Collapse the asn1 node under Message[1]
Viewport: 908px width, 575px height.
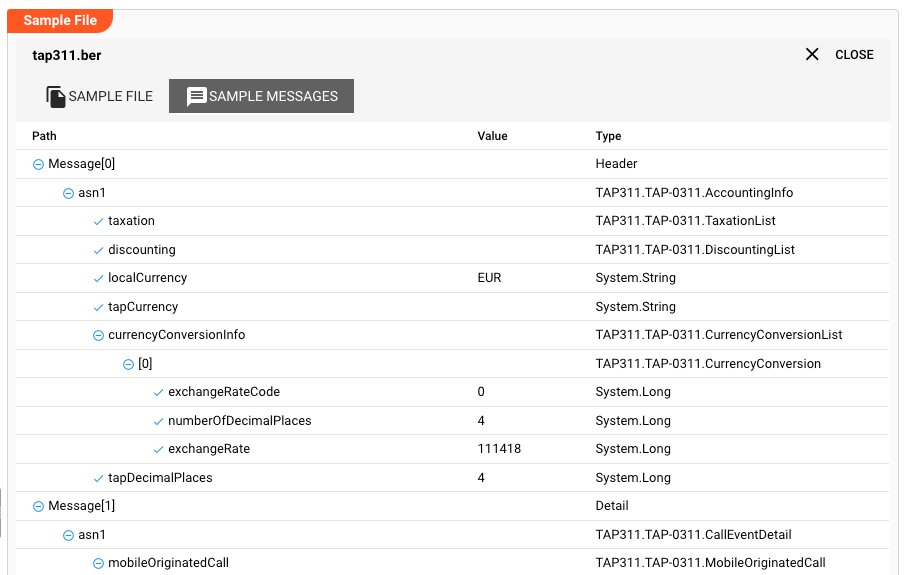pyautogui.click(x=68, y=536)
